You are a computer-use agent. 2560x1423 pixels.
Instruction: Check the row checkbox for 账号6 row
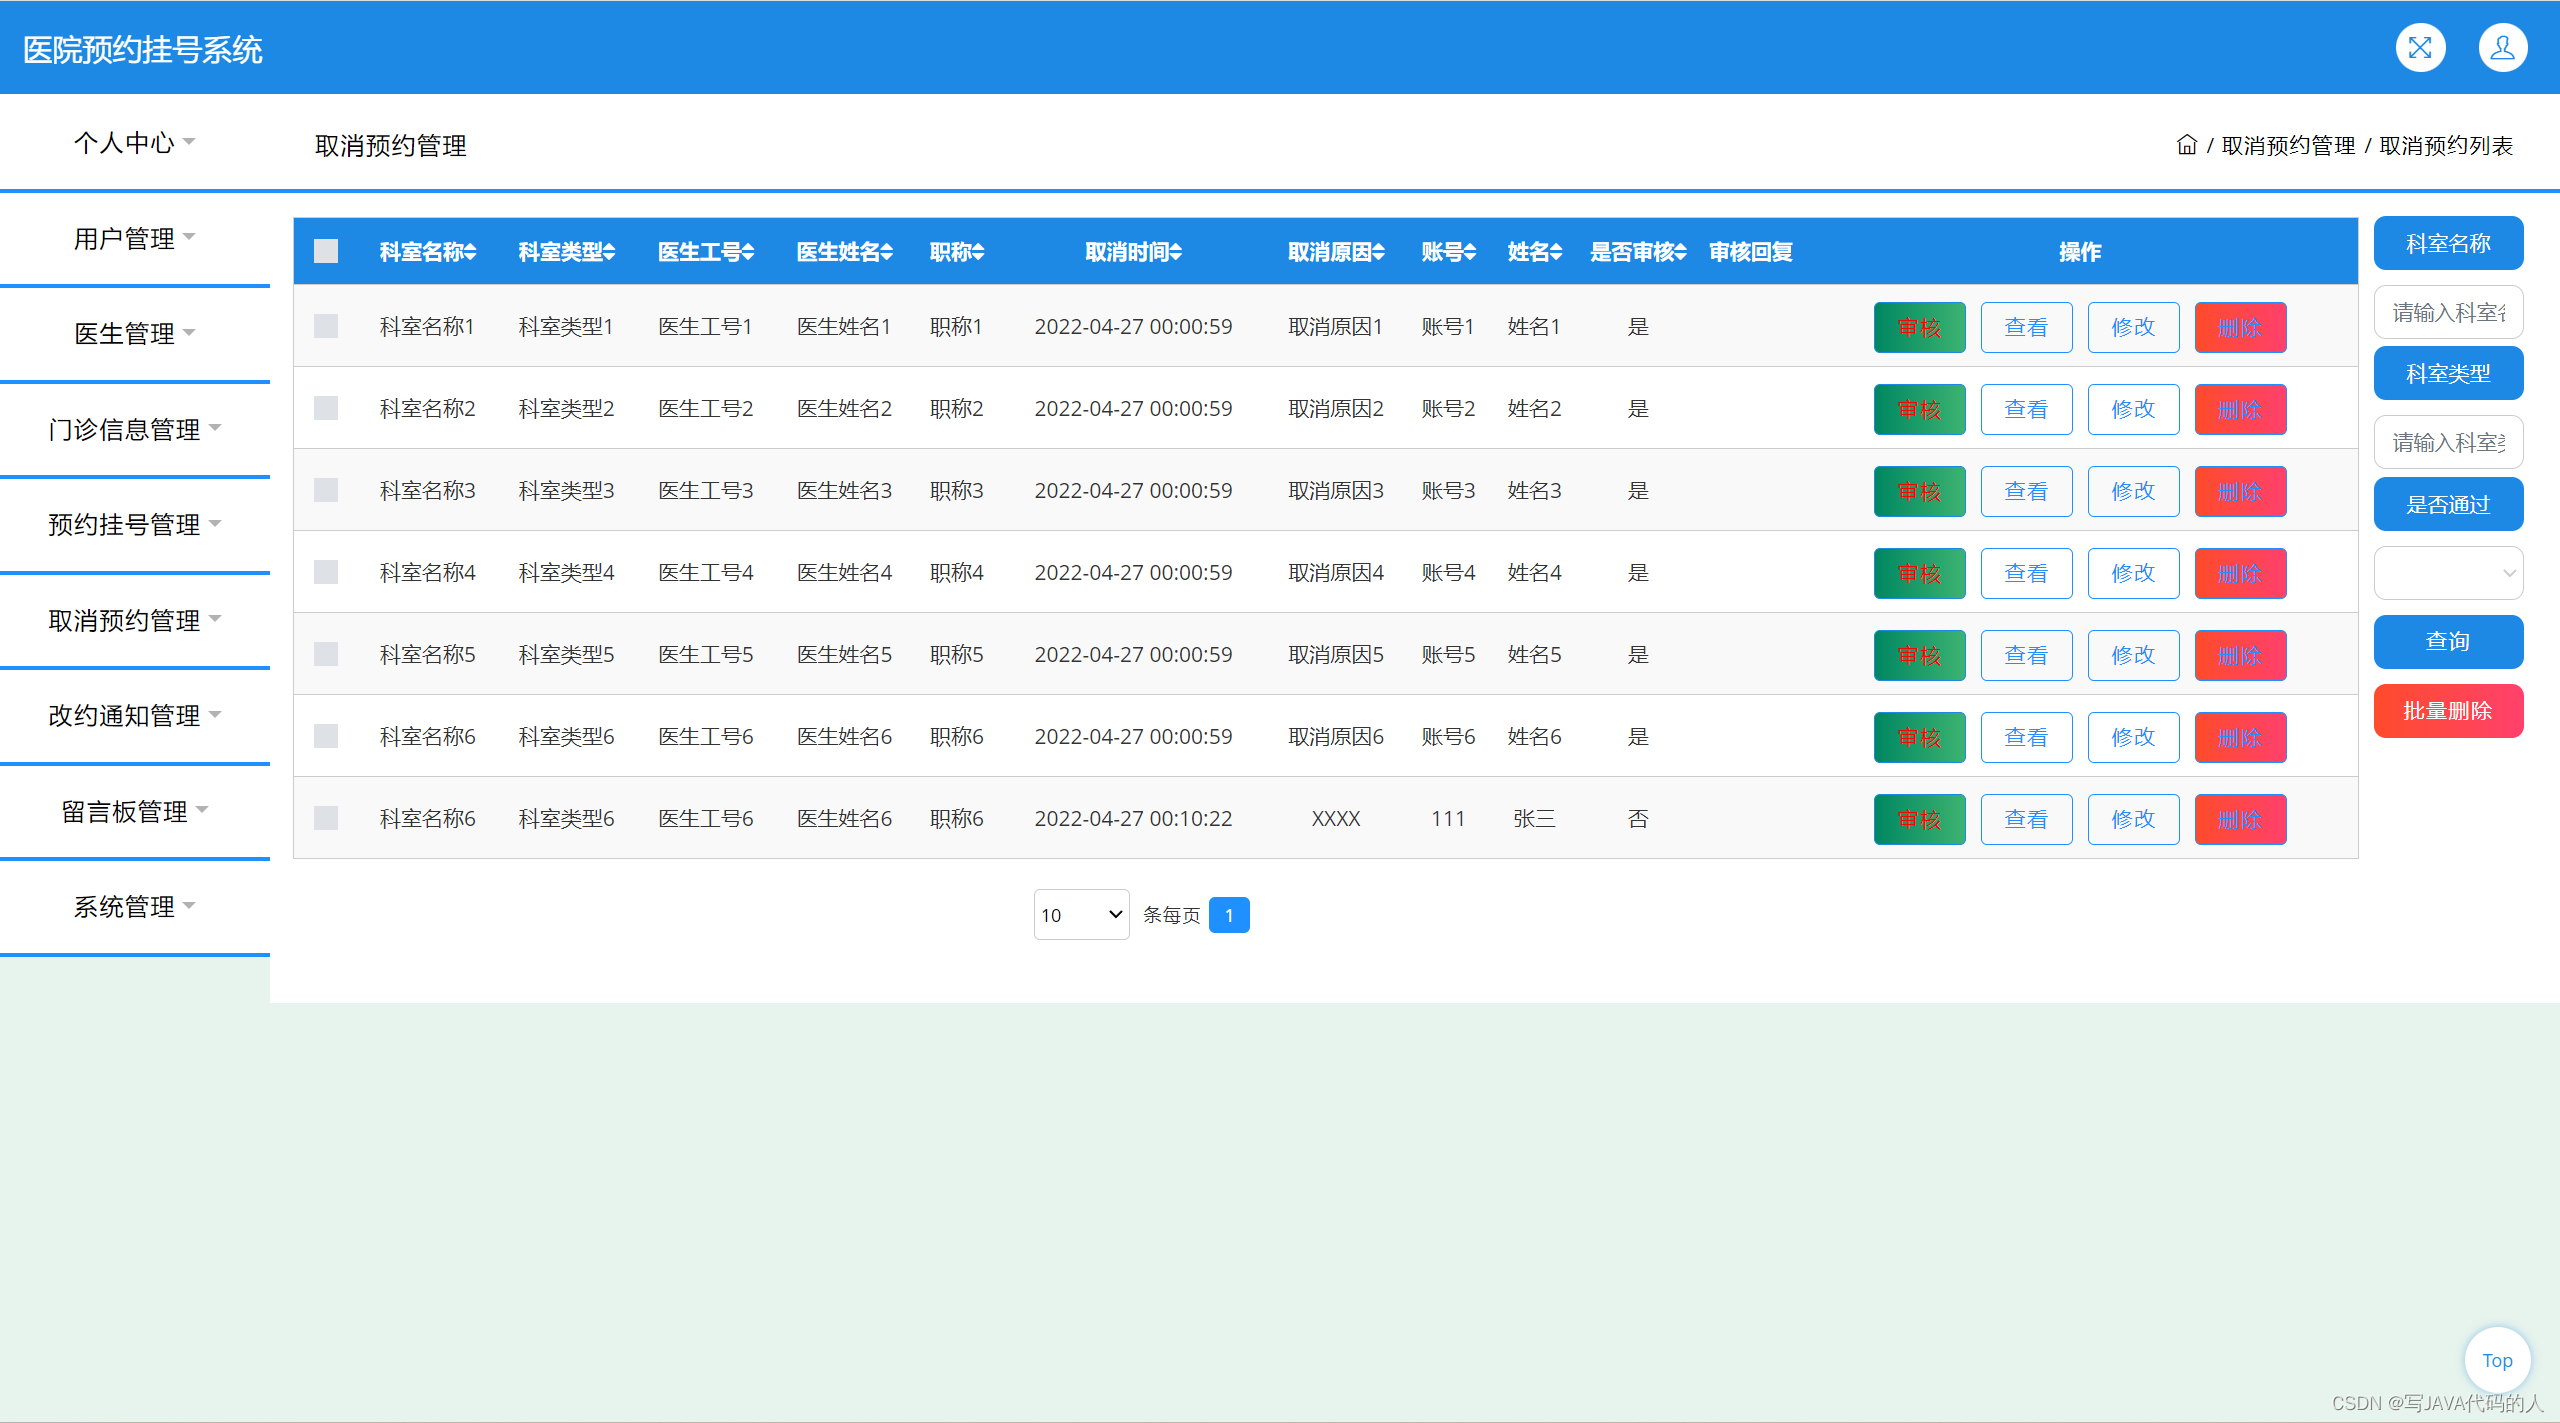[x=326, y=736]
